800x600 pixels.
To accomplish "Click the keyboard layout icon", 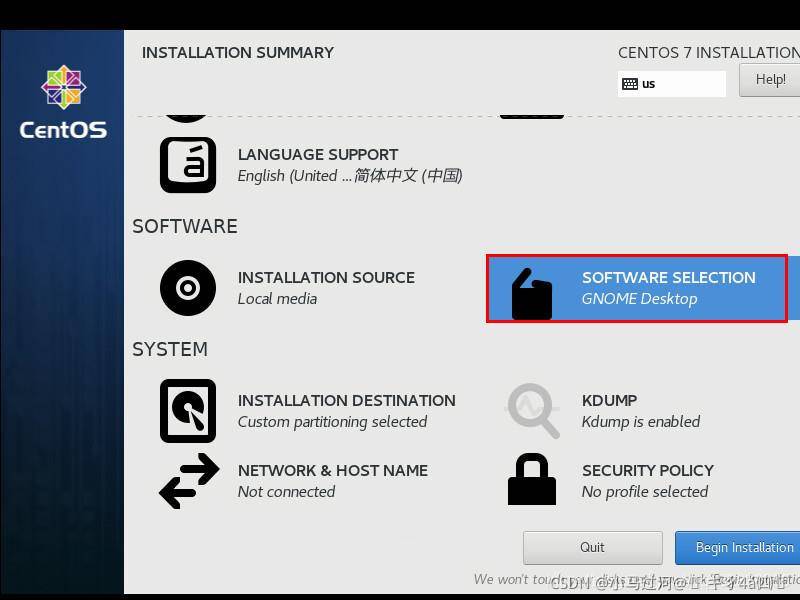I will point(630,84).
